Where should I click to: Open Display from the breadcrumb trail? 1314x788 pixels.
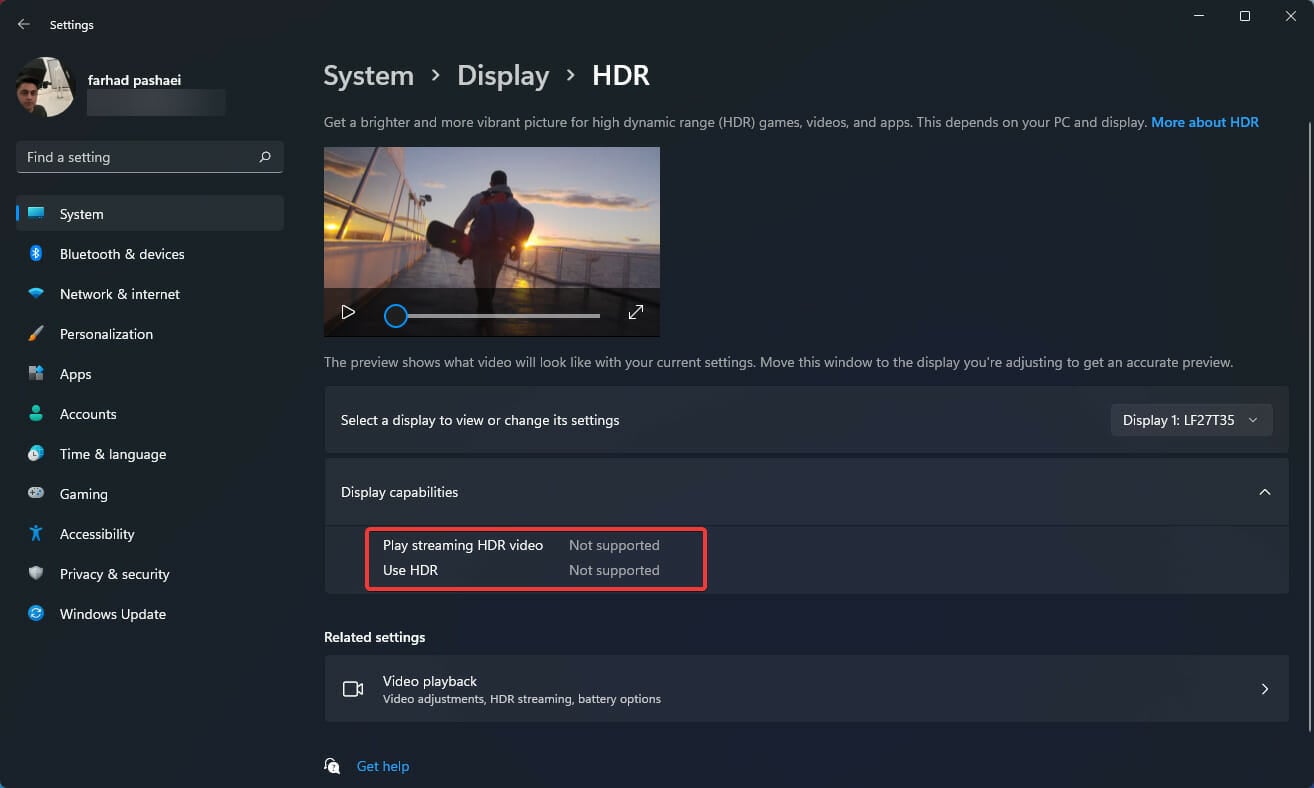pyautogui.click(x=503, y=75)
